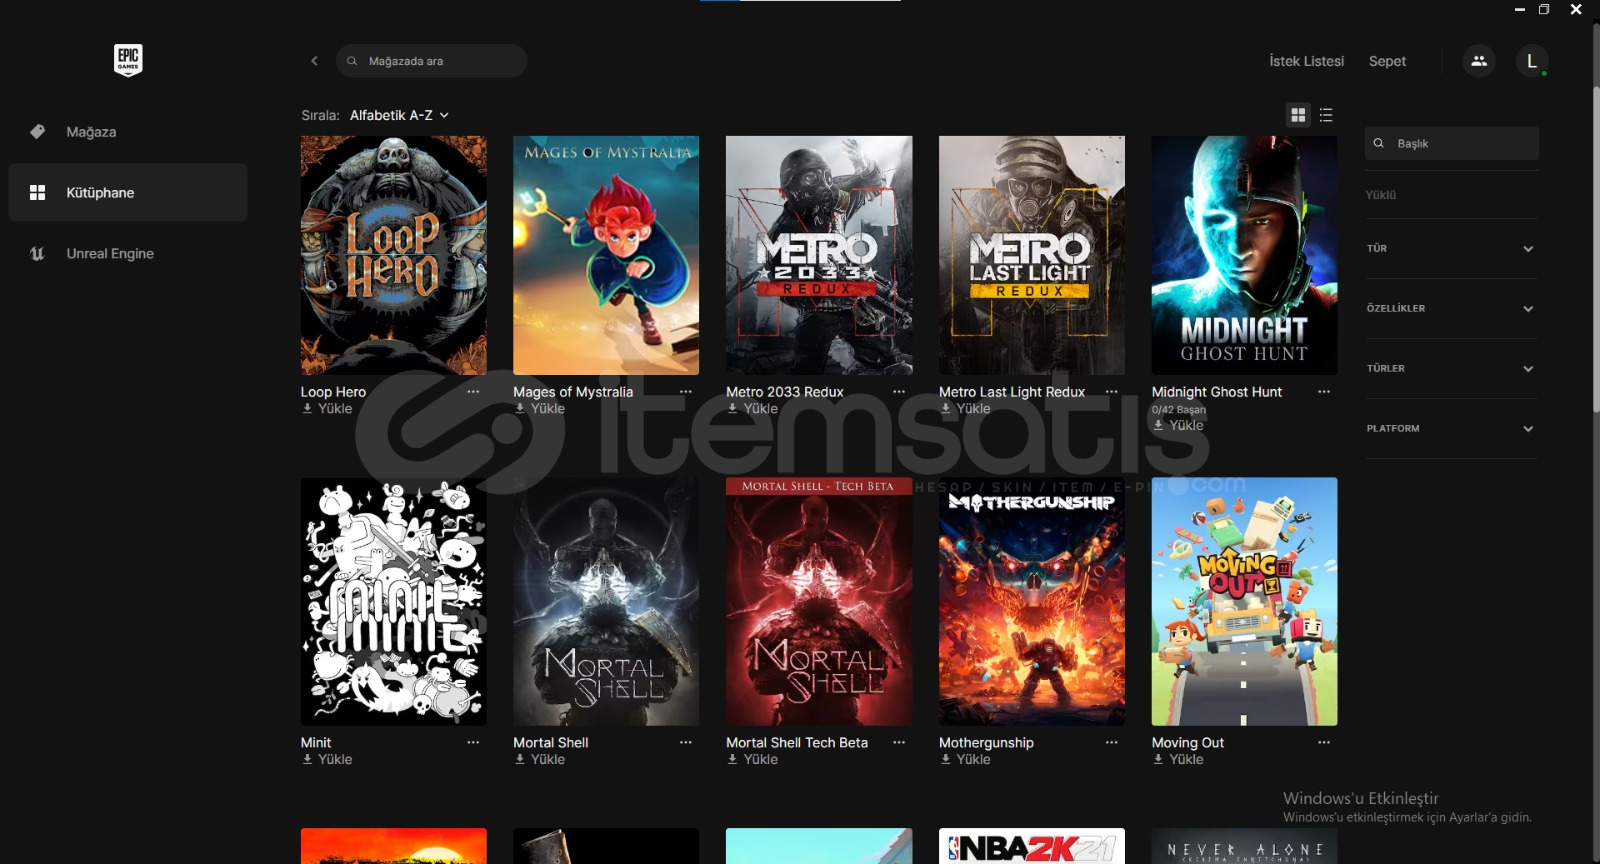Click the Yükle install link below Mortal Shell

pos(540,759)
